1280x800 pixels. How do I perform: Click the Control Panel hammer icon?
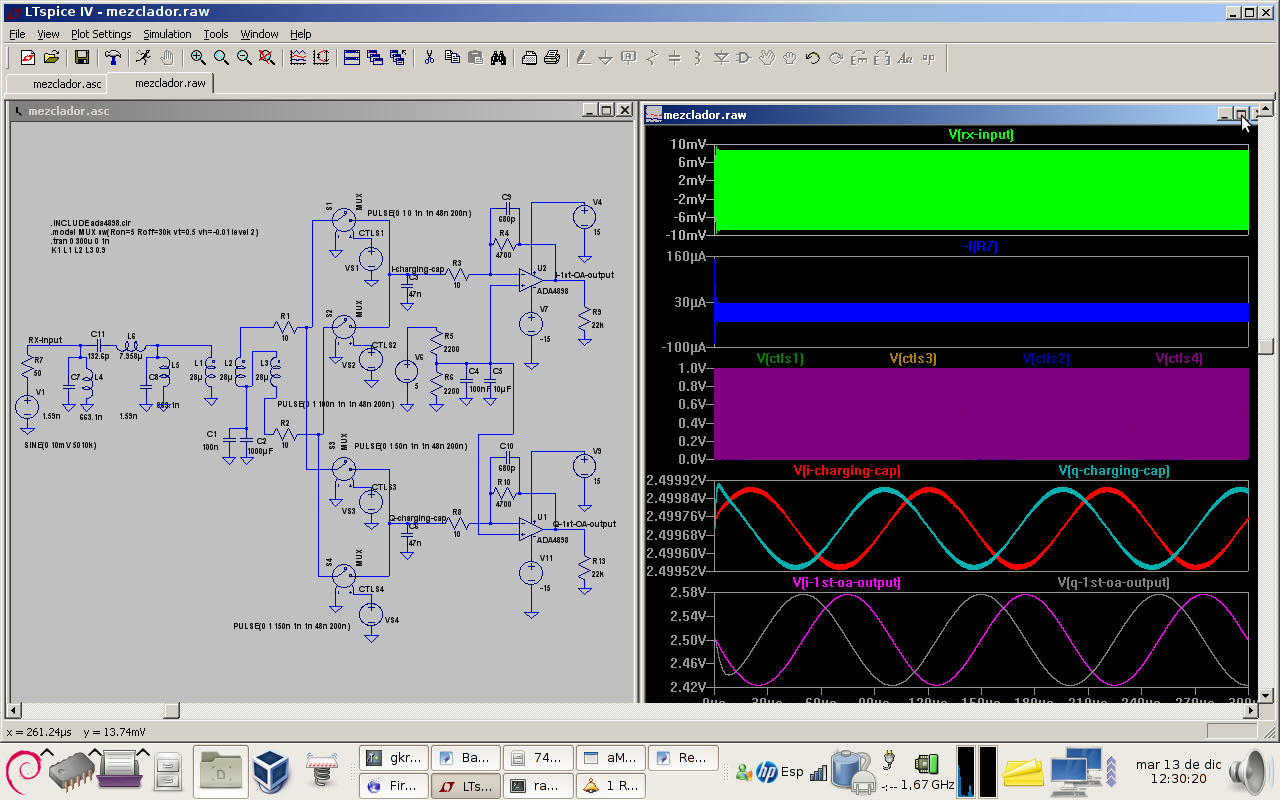[113, 58]
